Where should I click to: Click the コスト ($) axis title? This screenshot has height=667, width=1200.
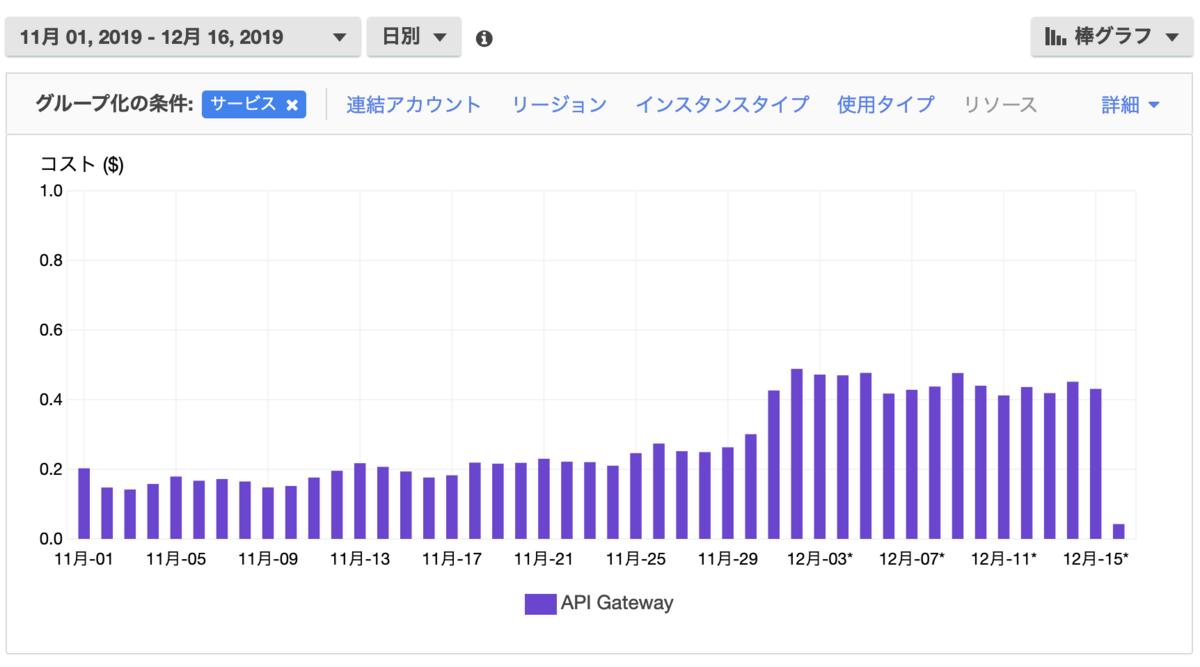pos(82,165)
